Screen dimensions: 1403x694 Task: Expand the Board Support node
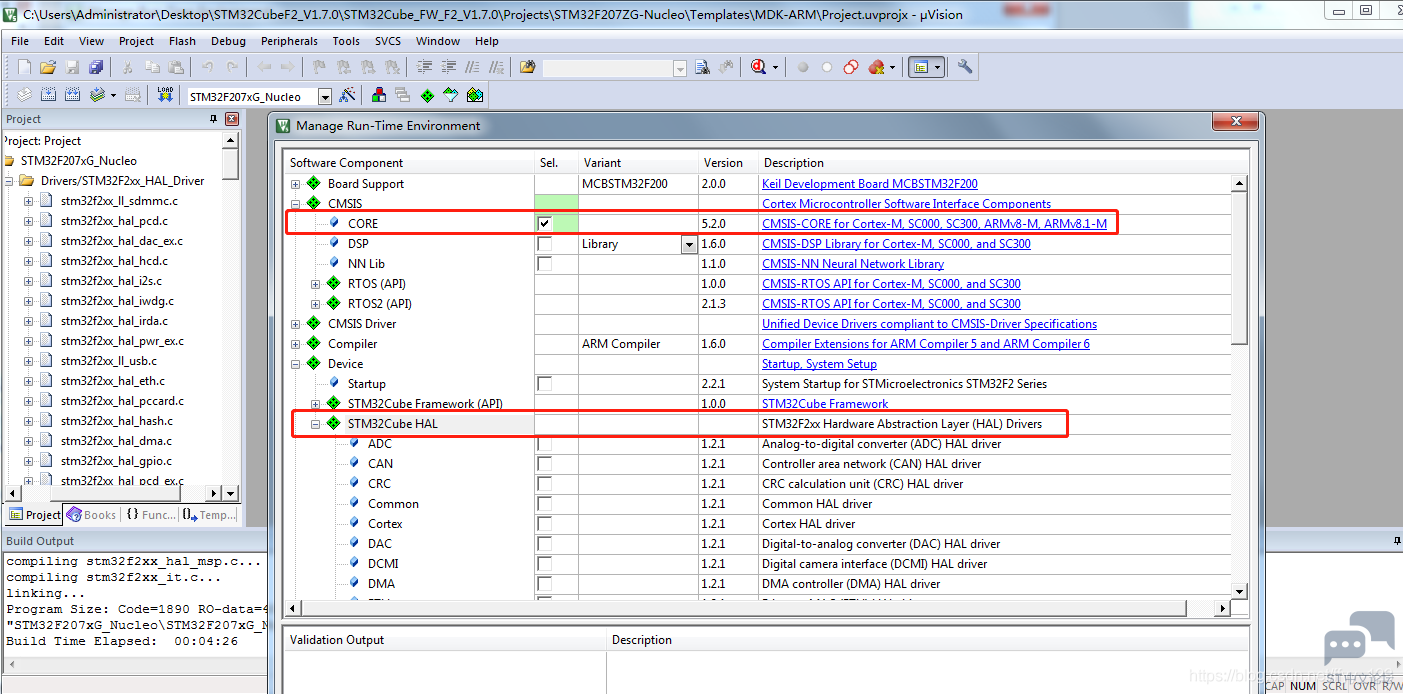(295, 184)
